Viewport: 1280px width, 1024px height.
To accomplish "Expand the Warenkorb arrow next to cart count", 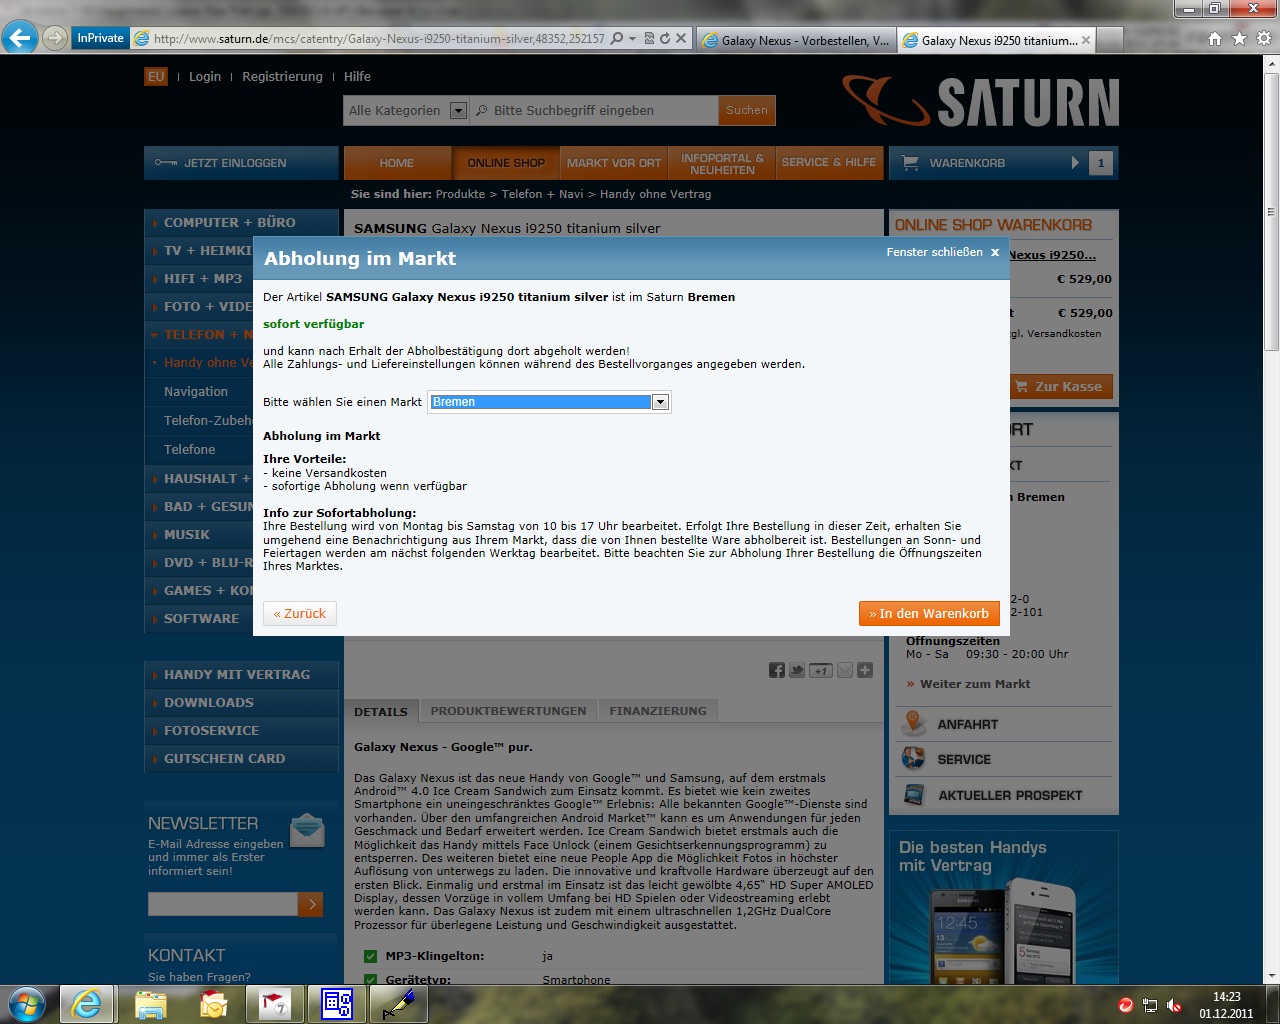I will coord(1075,162).
